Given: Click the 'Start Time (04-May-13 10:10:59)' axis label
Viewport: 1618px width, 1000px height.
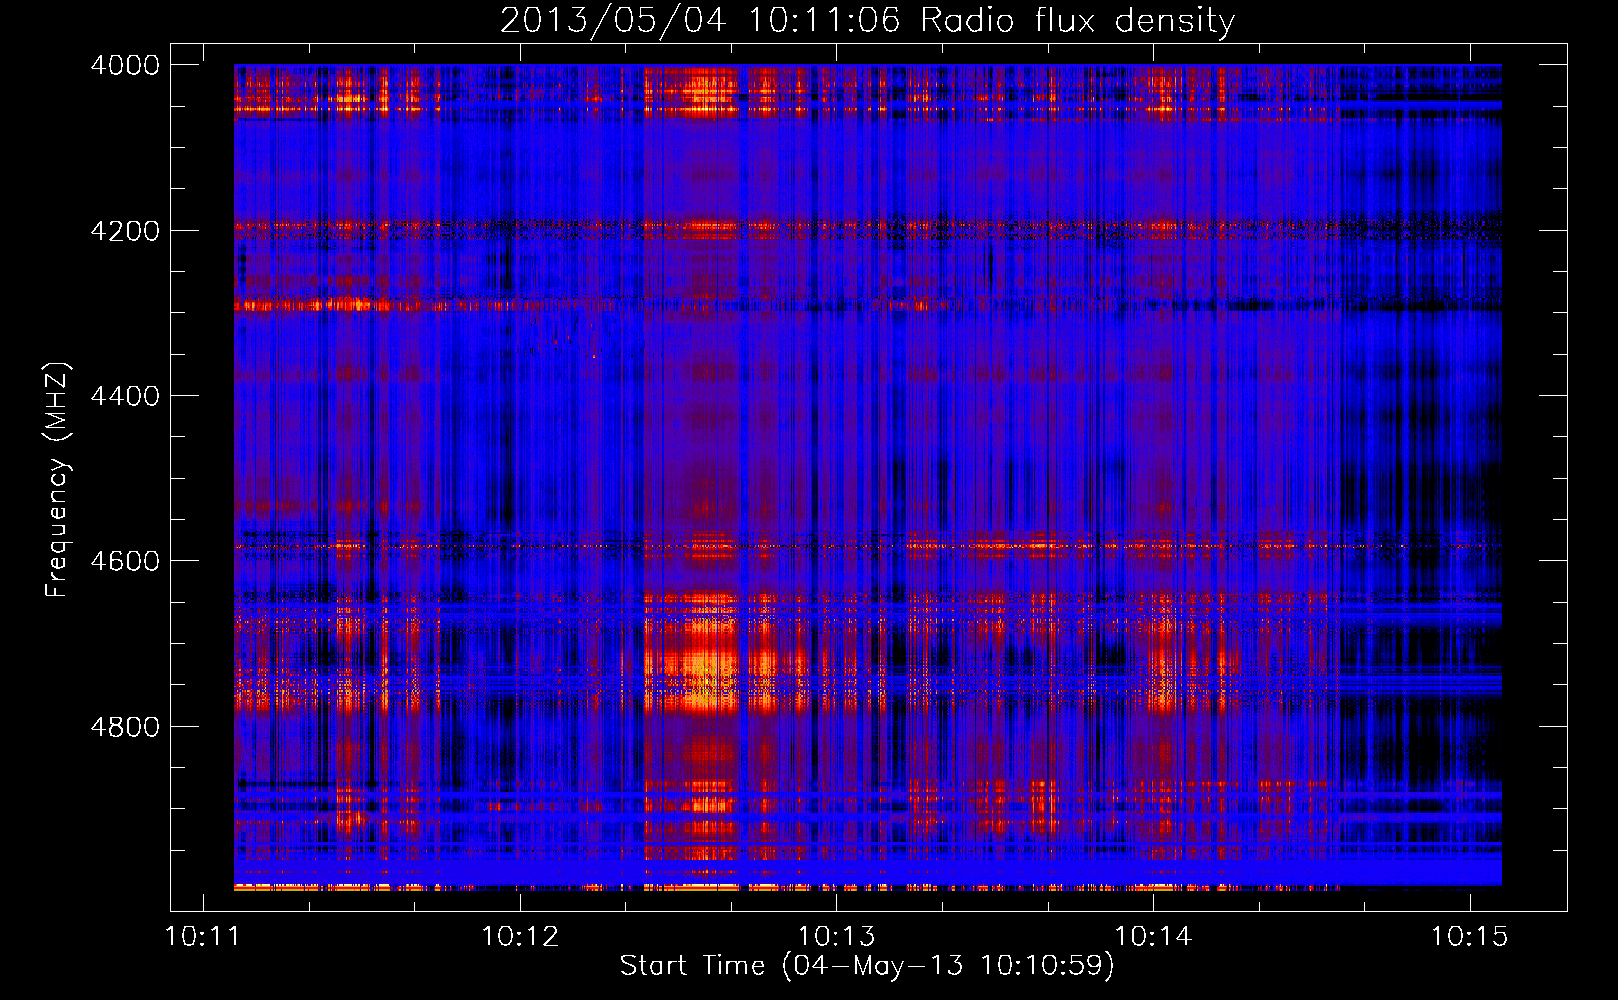Looking at the screenshot, I should [867, 966].
